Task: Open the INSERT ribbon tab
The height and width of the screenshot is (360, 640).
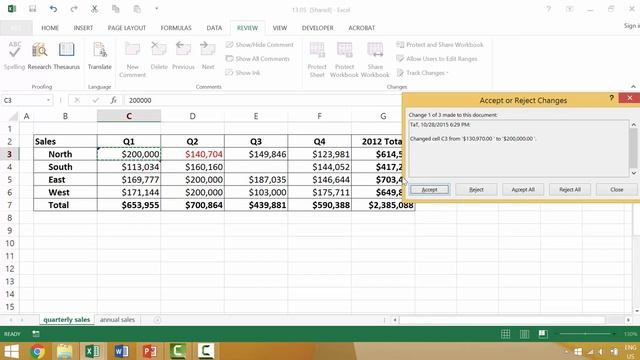Action: click(83, 28)
